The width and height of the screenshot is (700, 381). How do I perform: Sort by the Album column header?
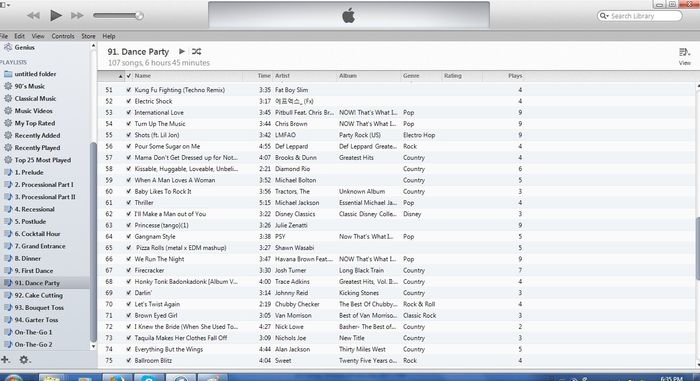coord(369,76)
